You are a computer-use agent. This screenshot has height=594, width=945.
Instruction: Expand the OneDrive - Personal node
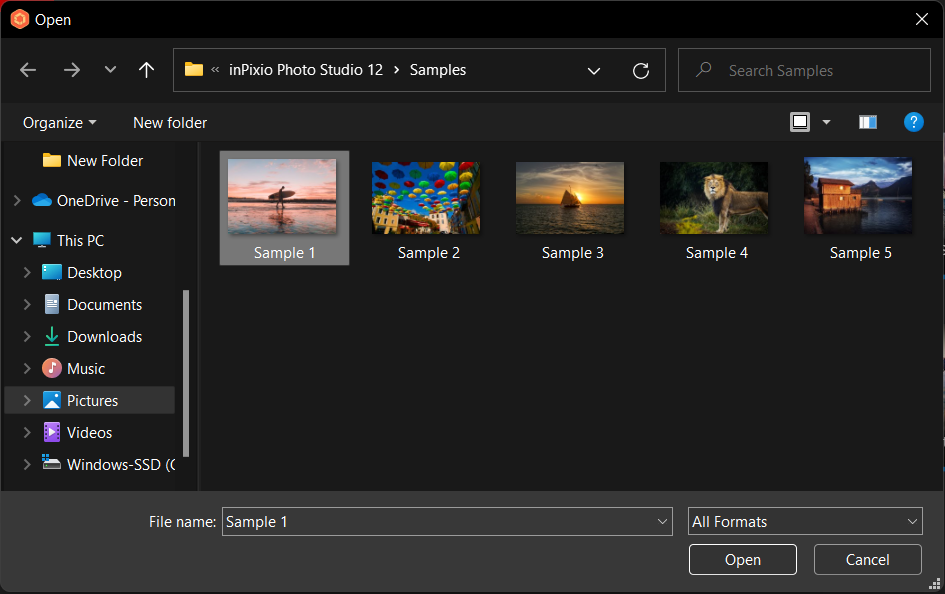pos(17,201)
